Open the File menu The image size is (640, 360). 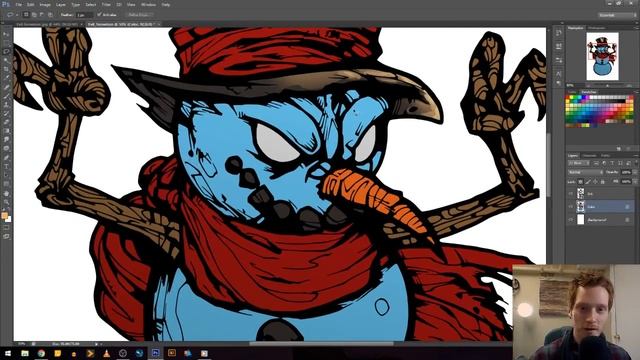18,4
